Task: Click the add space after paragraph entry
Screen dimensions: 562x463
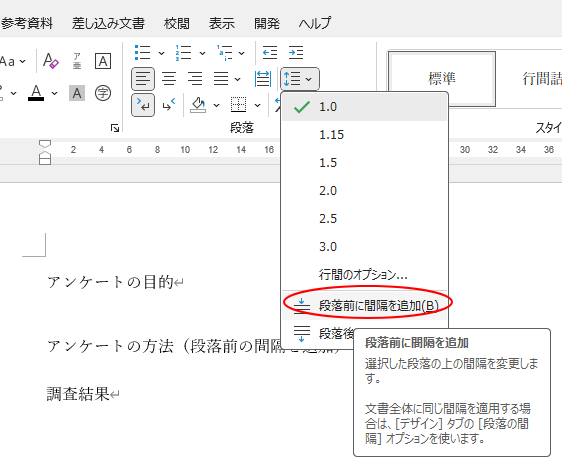Action: (318, 334)
